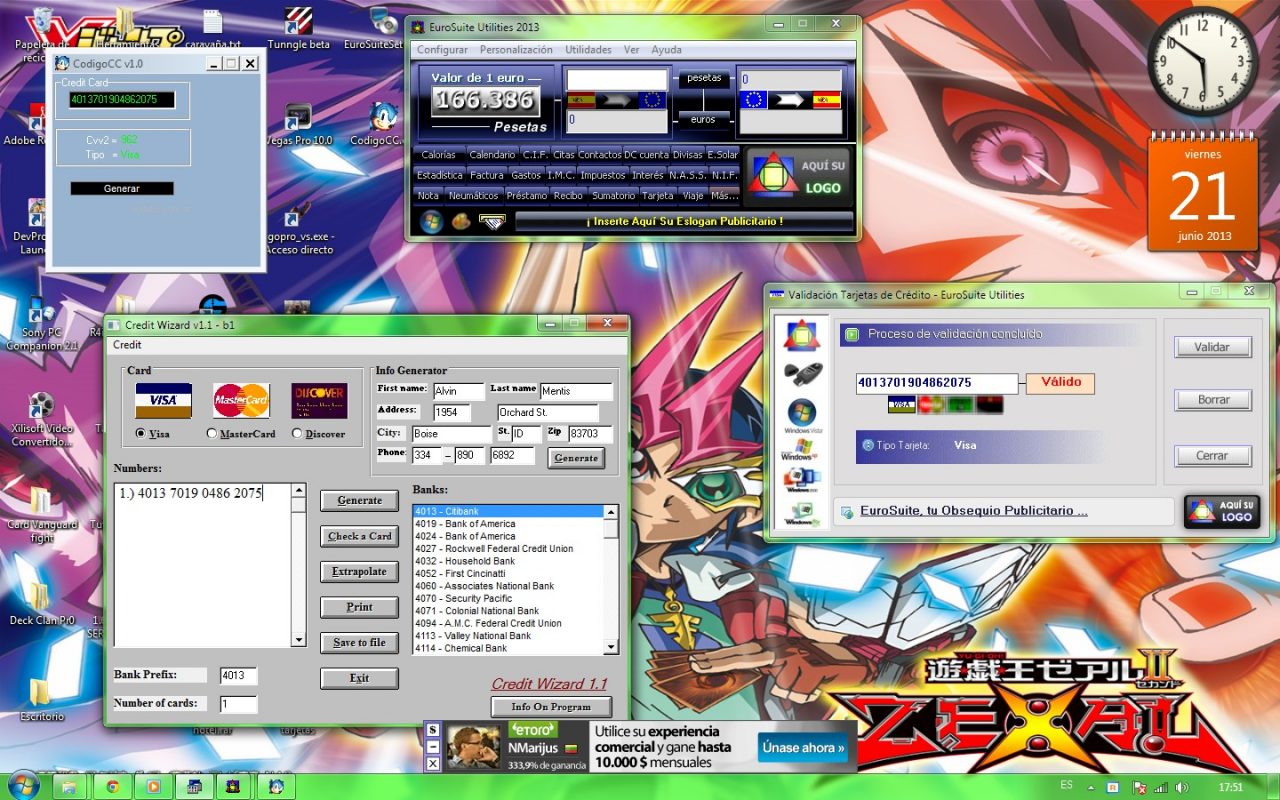This screenshot has width=1280, height=800.
Task: Open the Tunngle beta desktop shortcut
Action: [x=298, y=24]
